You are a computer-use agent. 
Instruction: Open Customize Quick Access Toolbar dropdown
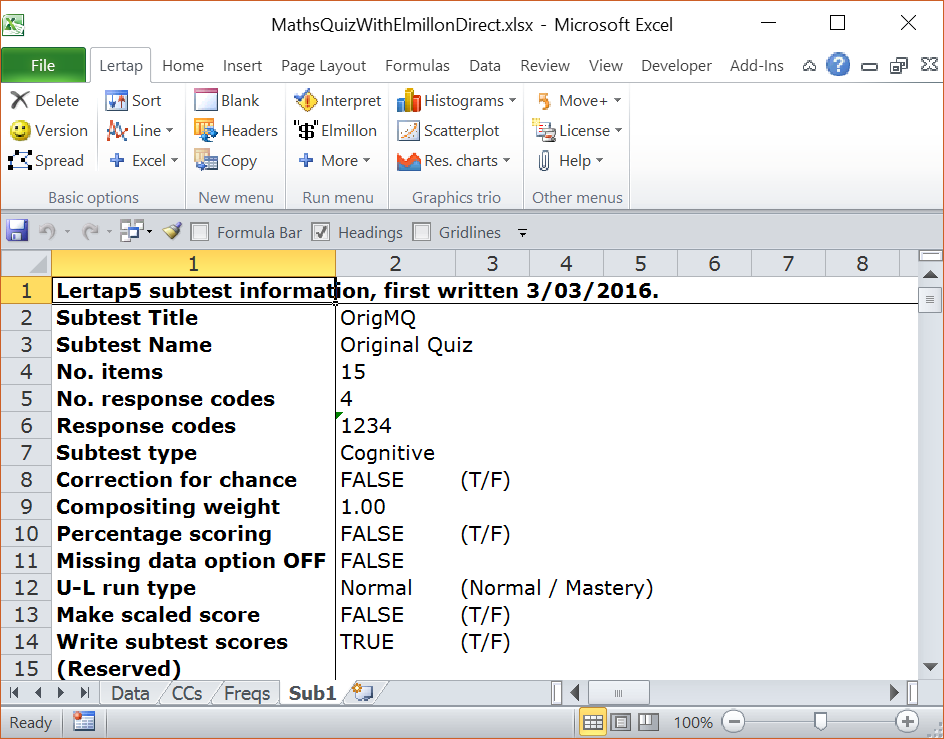click(x=523, y=232)
